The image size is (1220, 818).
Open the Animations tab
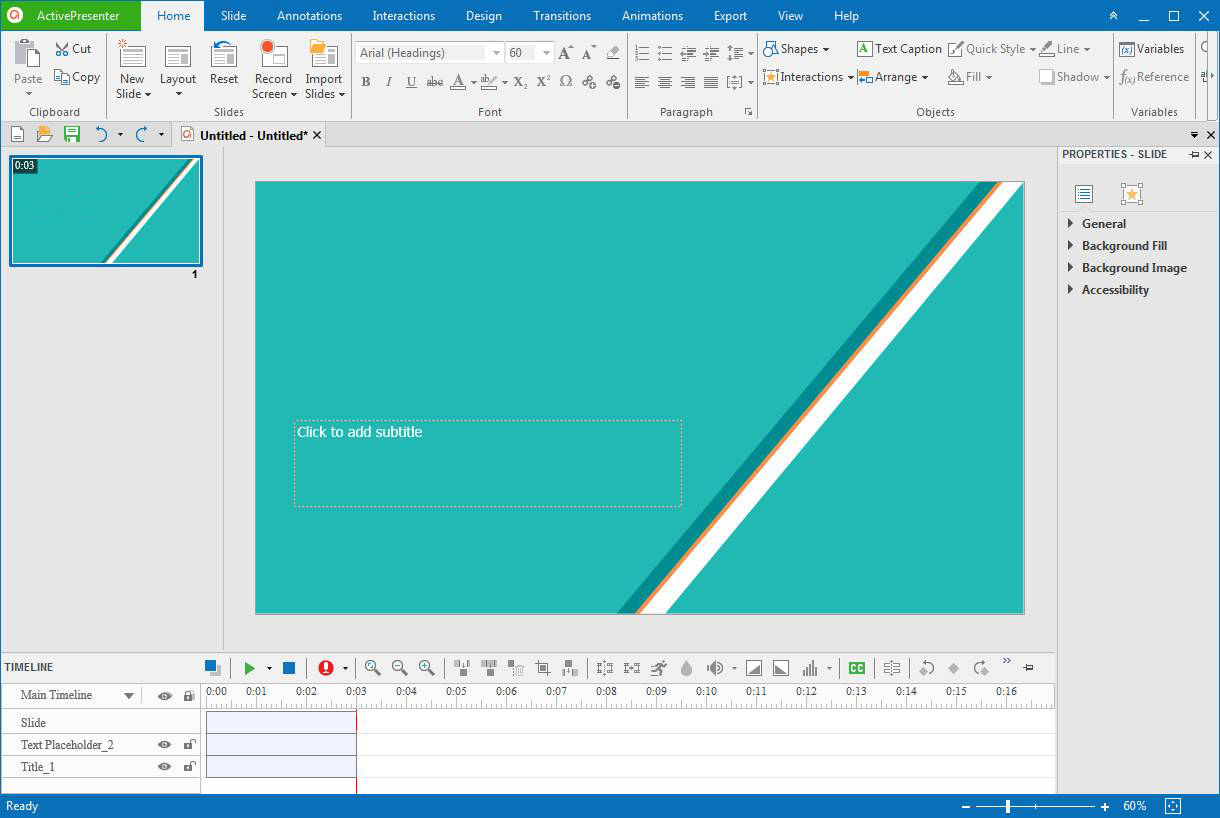tap(652, 16)
